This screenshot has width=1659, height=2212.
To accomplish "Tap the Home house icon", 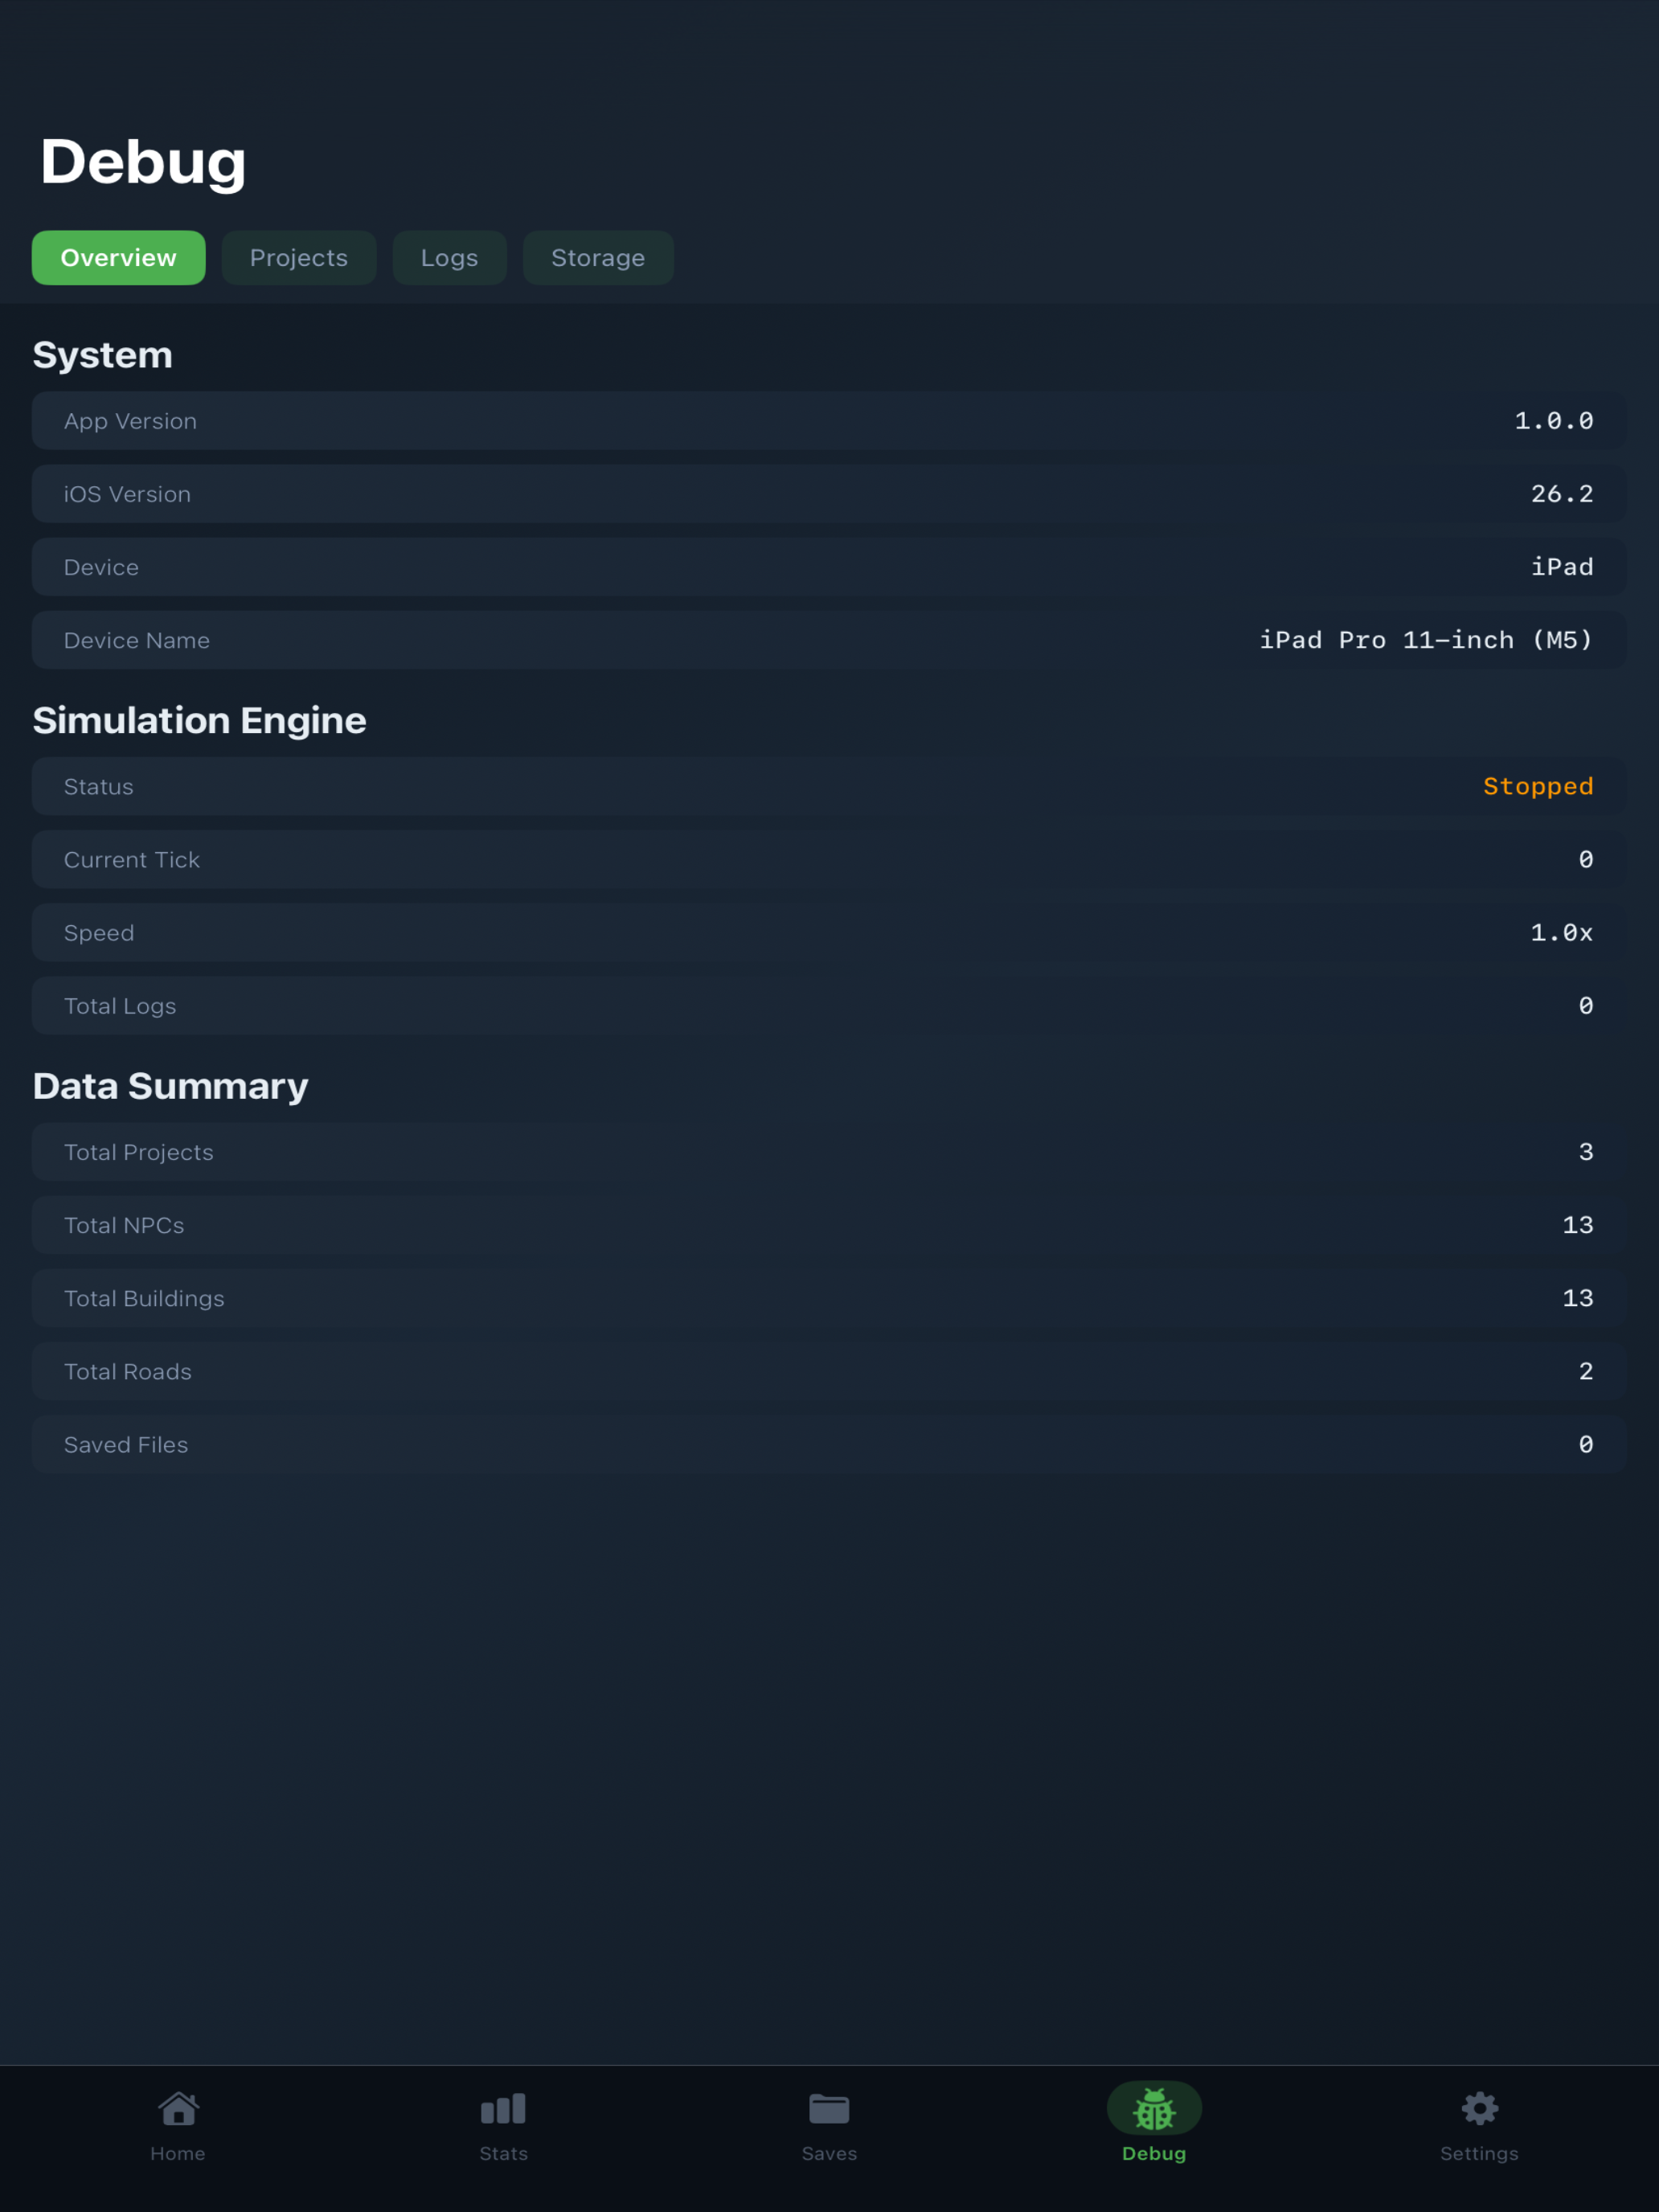I will (178, 2109).
